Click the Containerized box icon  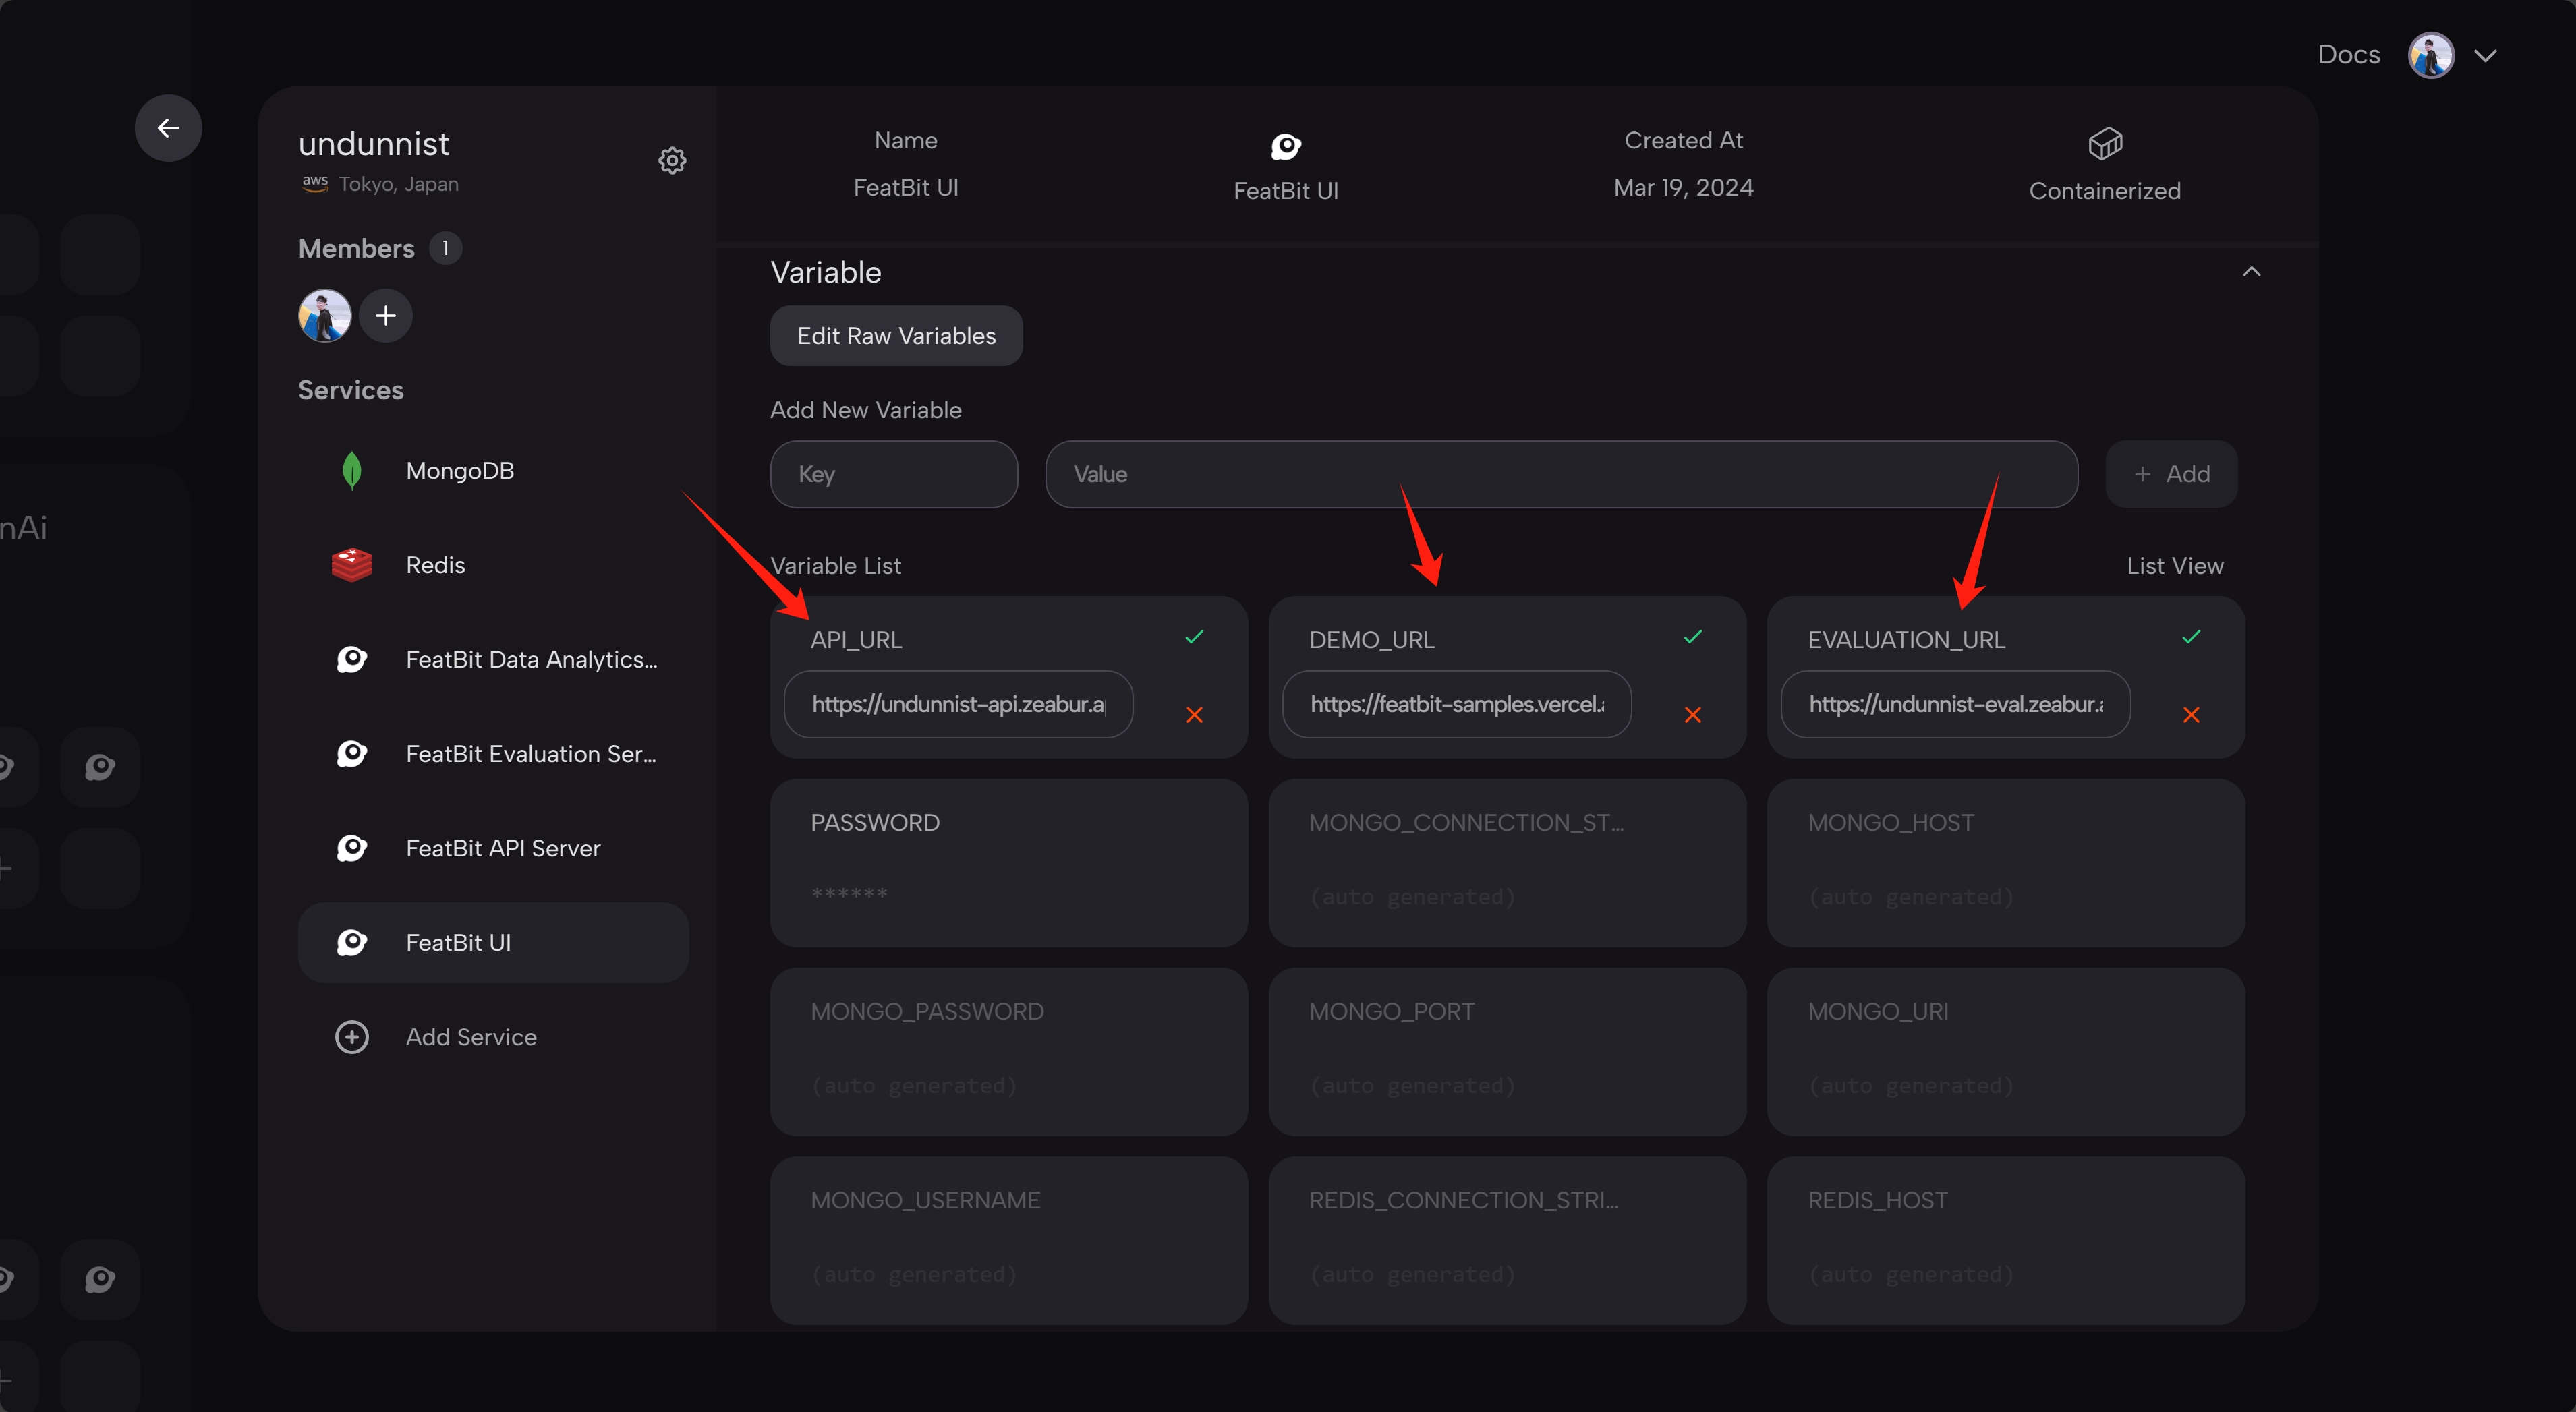pyautogui.click(x=2105, y=144)
